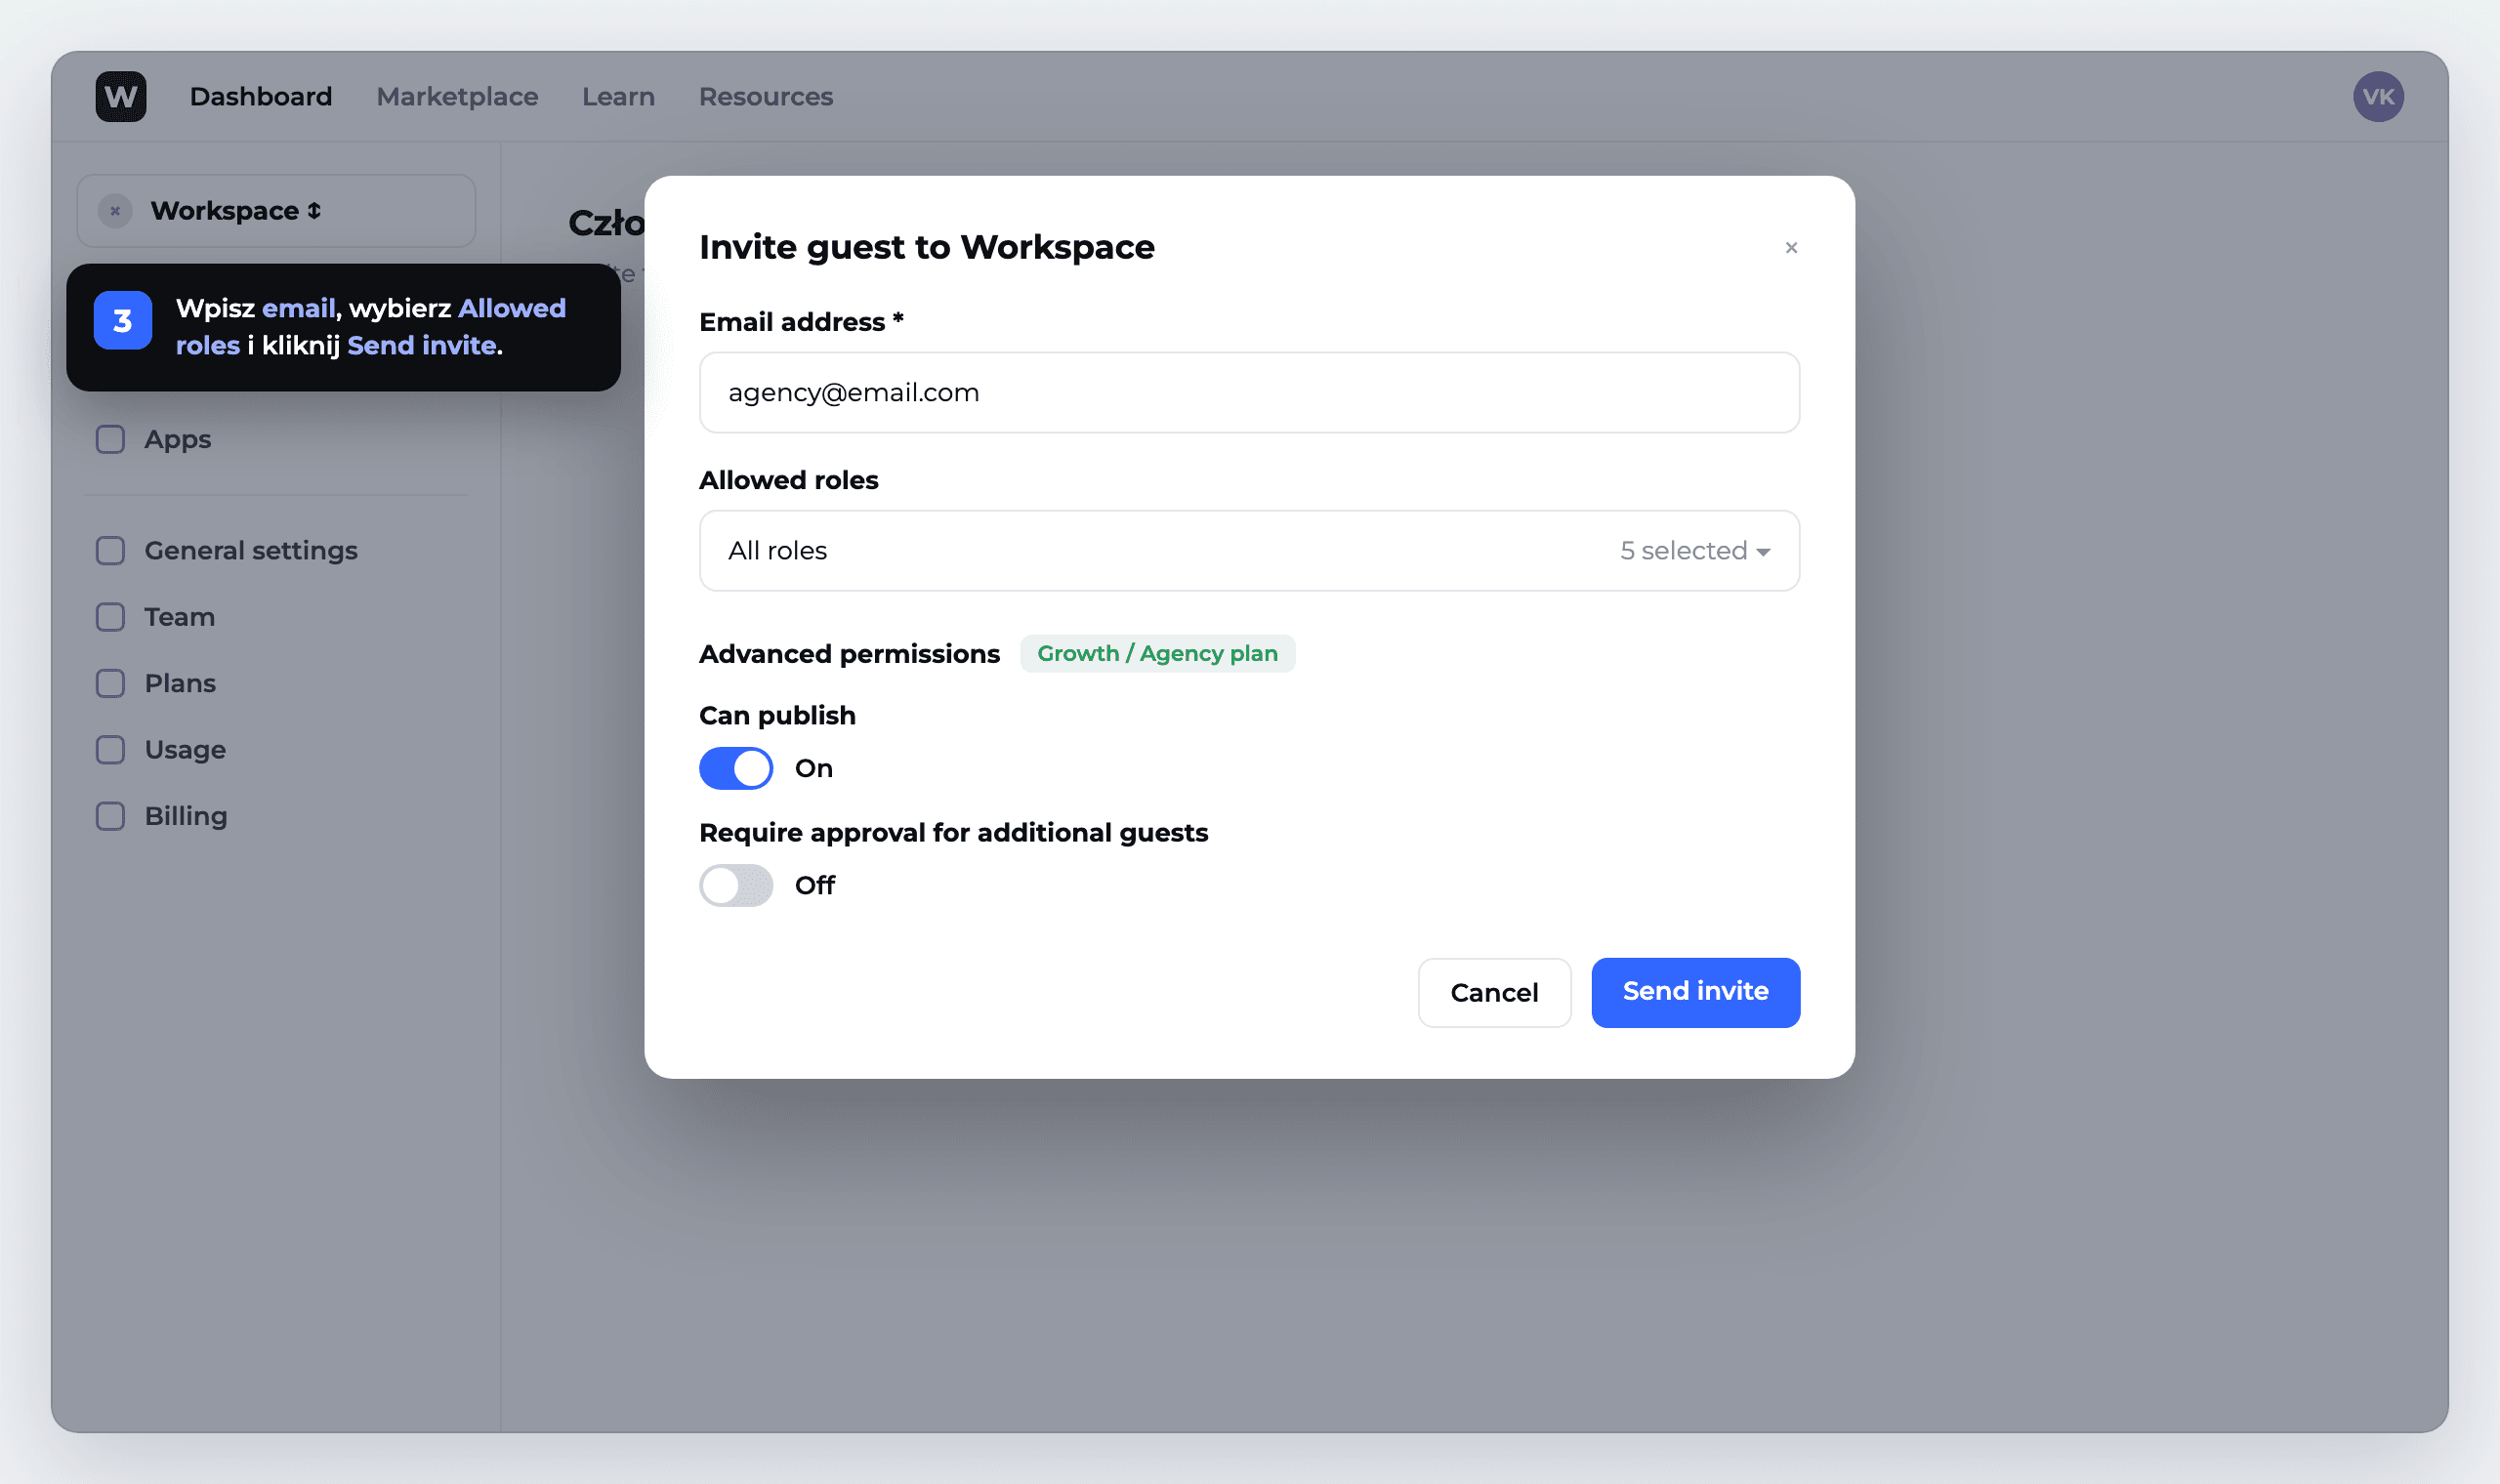Image resolution: width=2500 pixels, height=1484 pixels.
Task: Open the Resources tab
Action: (x=765, y=97)
